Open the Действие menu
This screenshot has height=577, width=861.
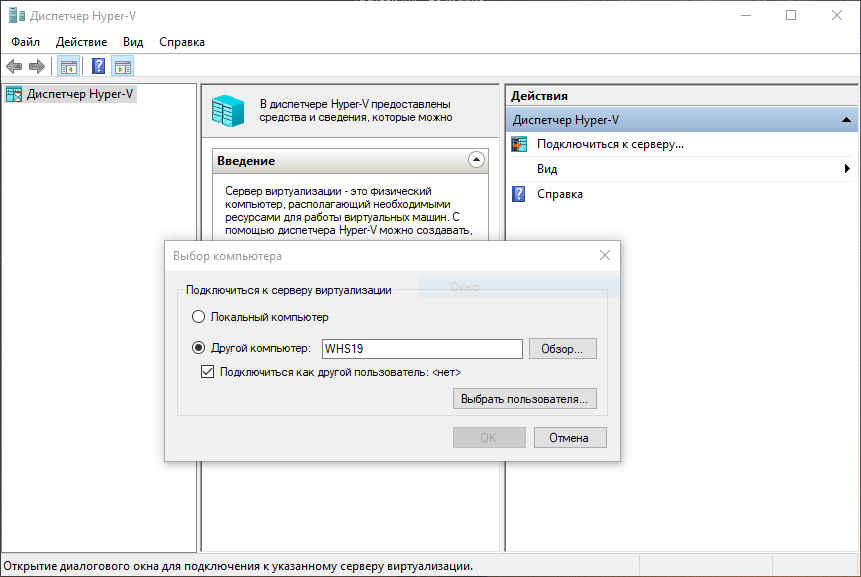coord(81,42)
